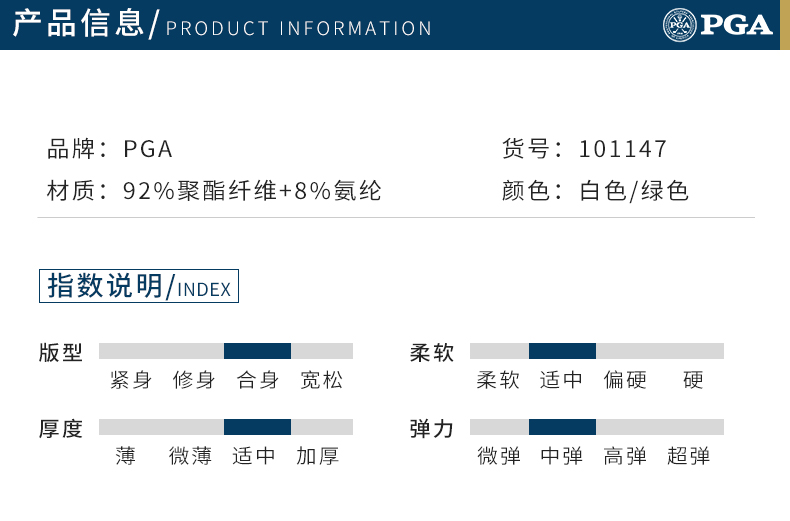Click the PRODUCT INFORMATION heading text
Viewport: 790px width, 521px height.
point(299,28)
